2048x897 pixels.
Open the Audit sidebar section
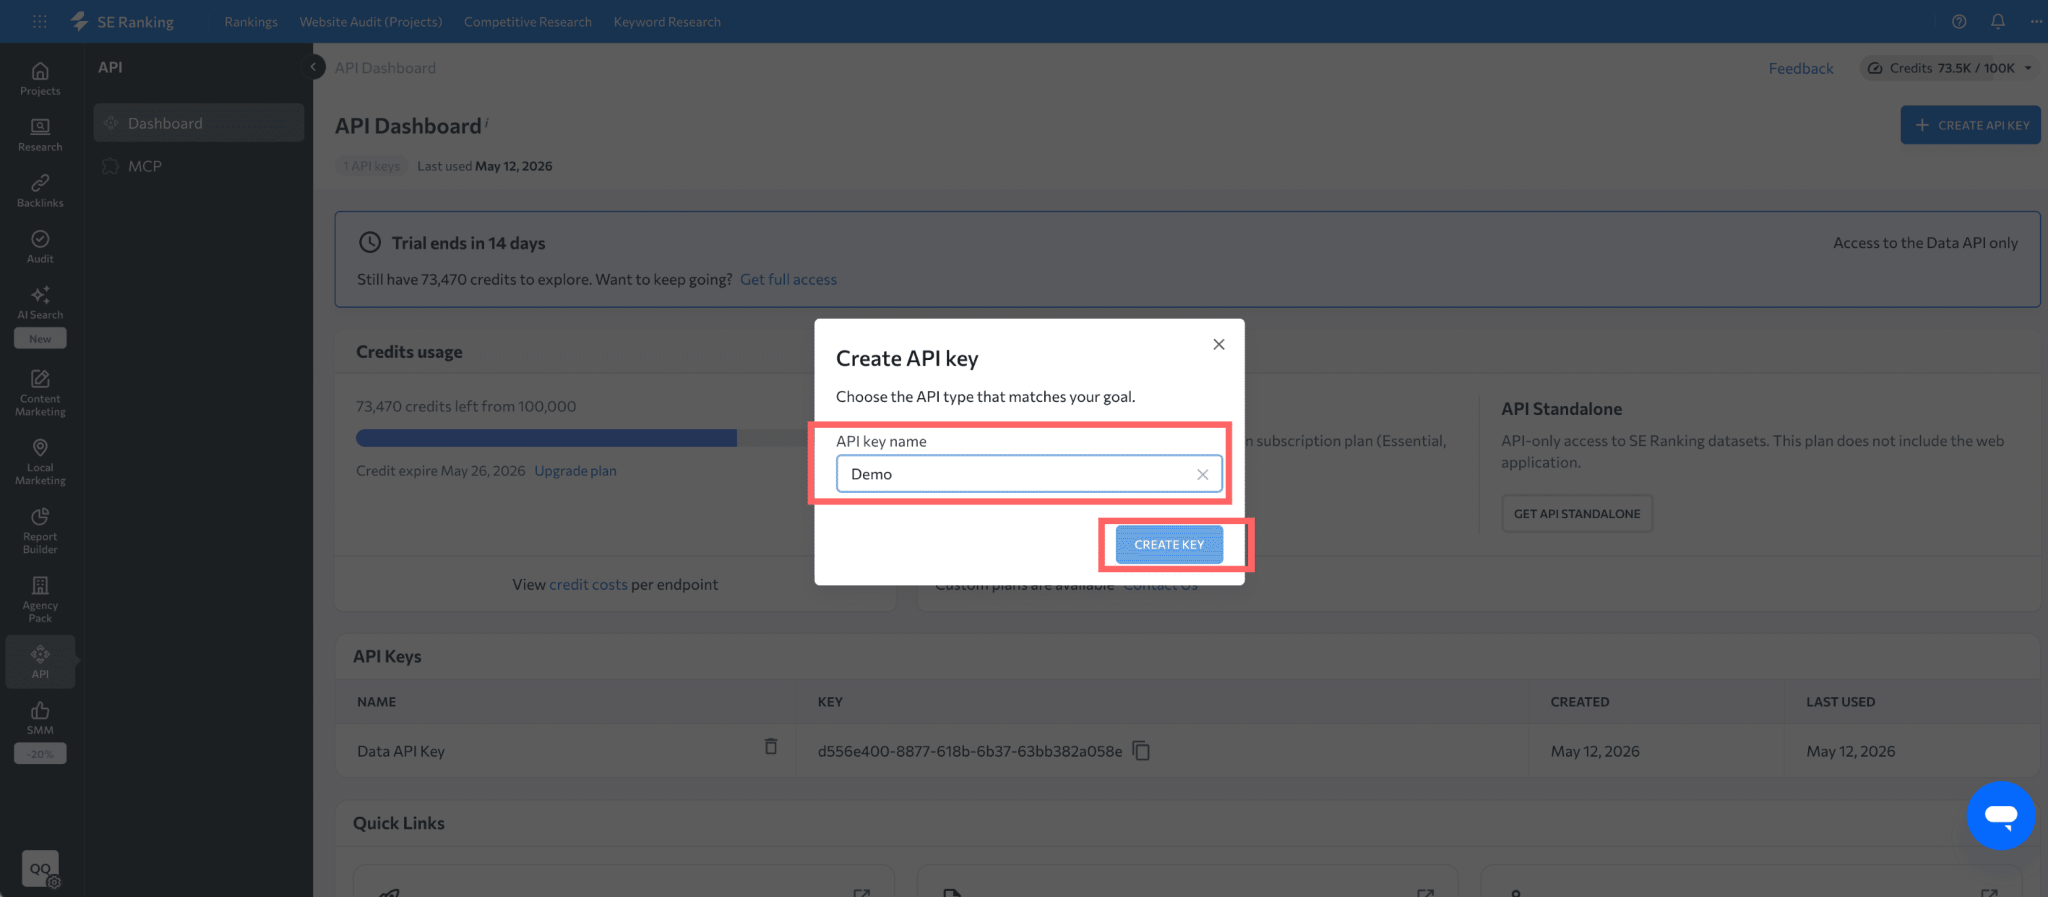pyautogui.click(x=40, y=247)
